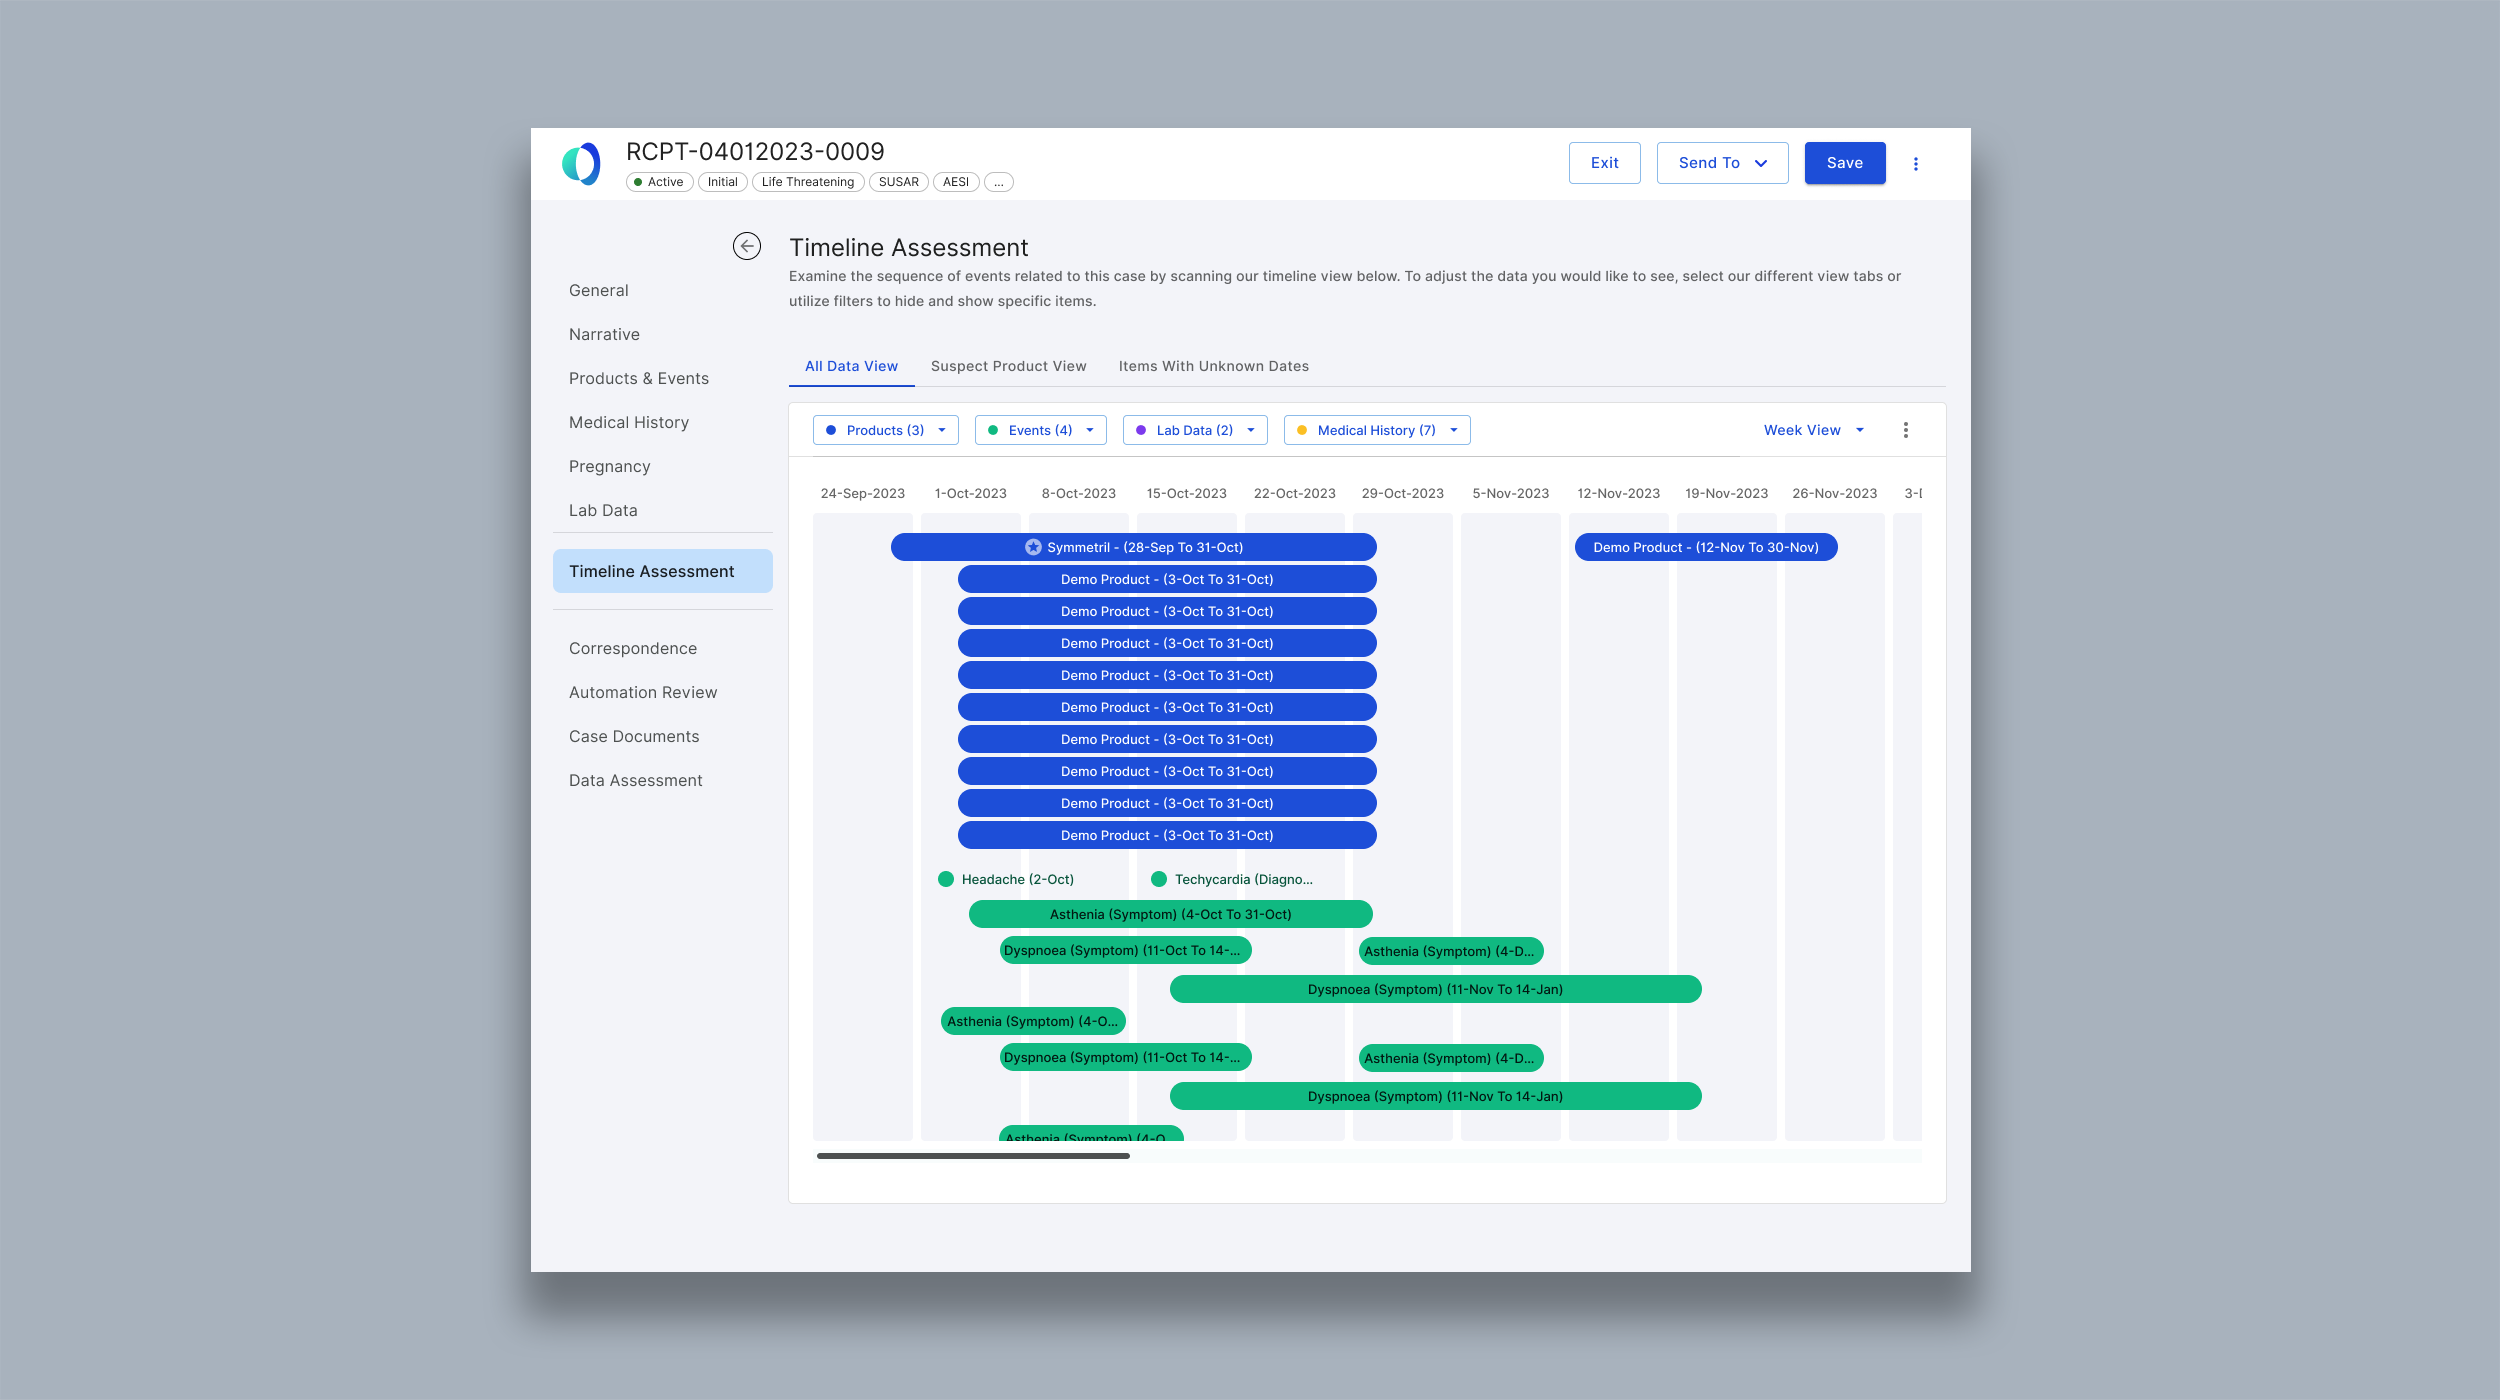Click the Techycardia event dot marker

pos(1159,879)
